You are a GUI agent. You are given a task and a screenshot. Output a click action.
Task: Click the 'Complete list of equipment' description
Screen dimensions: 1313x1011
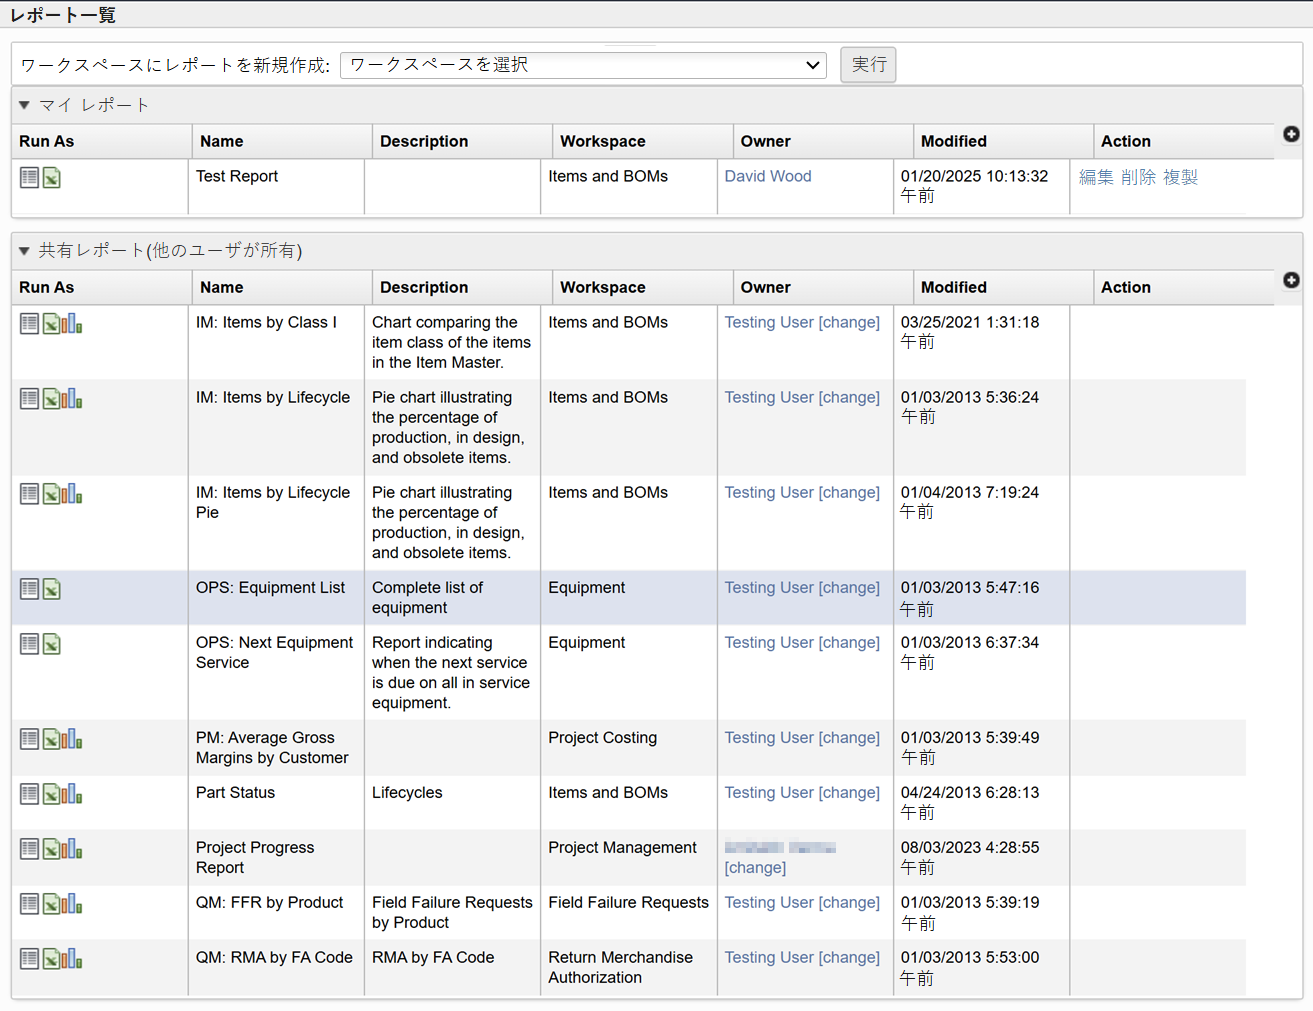427,598
